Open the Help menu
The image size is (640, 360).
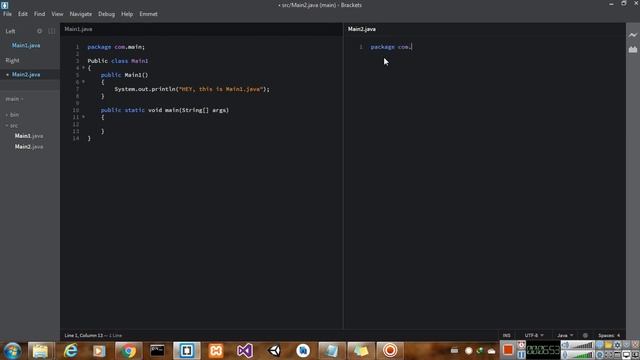[127, 14]
